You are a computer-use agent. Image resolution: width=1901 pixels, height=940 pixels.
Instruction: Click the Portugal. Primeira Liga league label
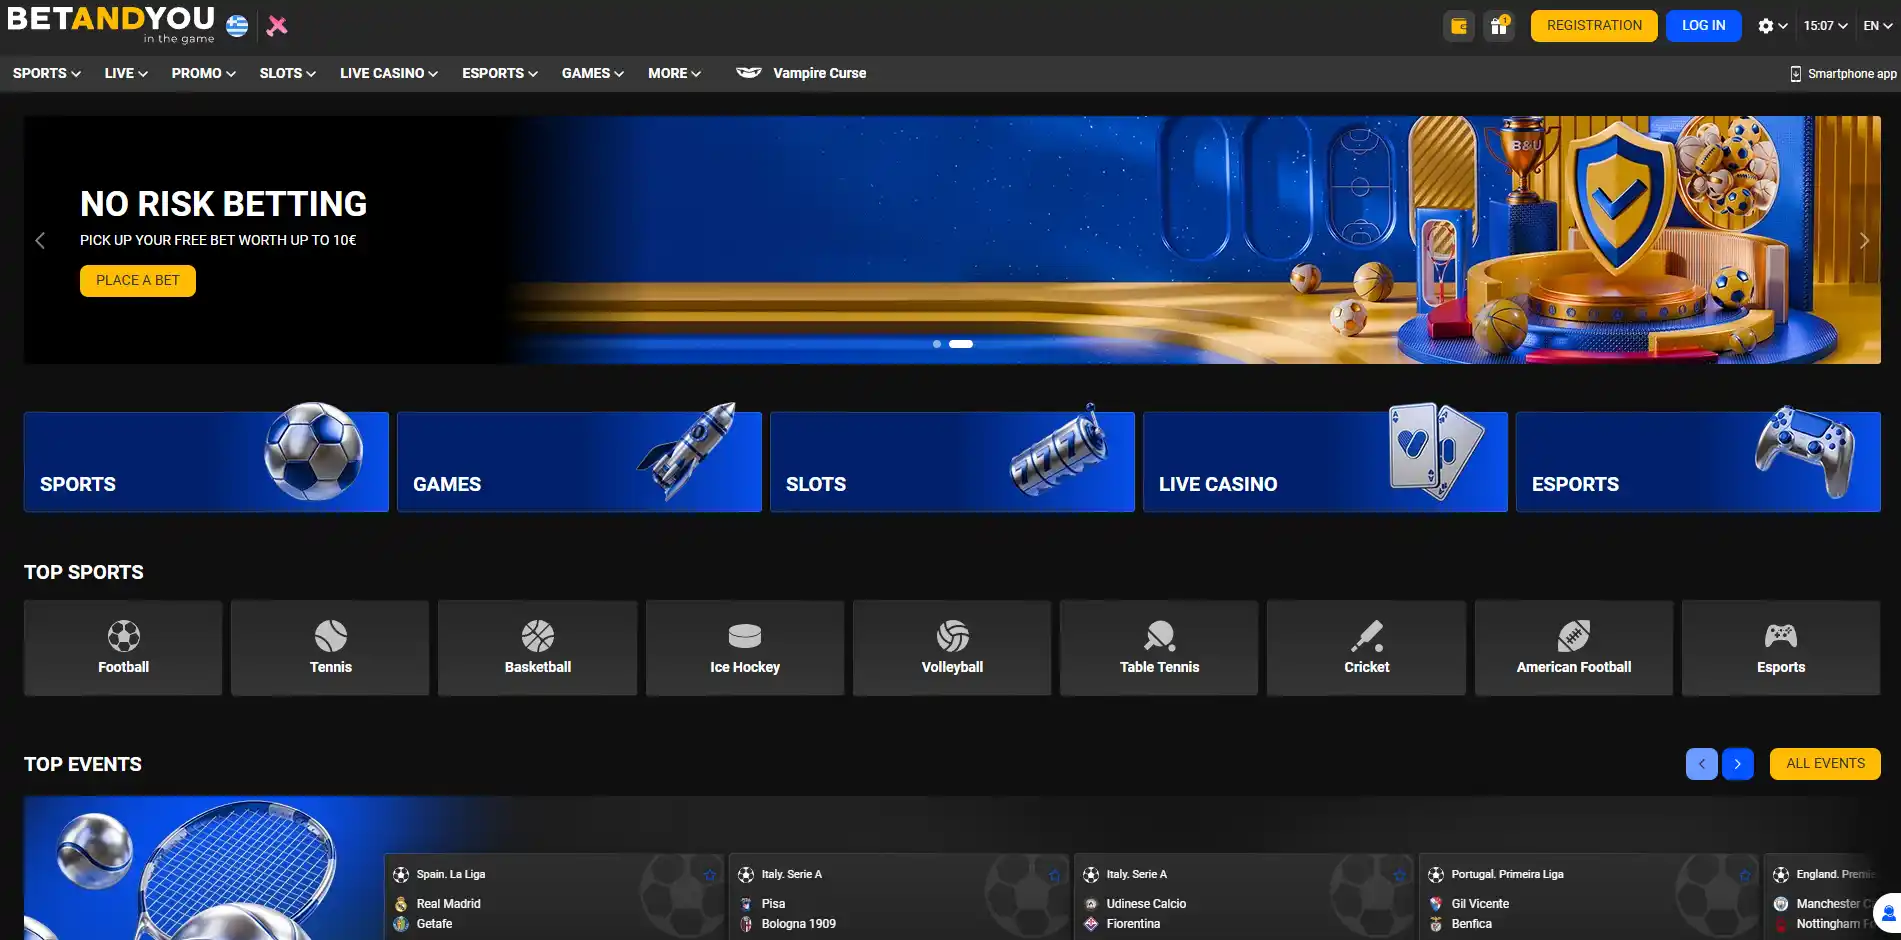pyautogui.click(x=1507, y=875)
